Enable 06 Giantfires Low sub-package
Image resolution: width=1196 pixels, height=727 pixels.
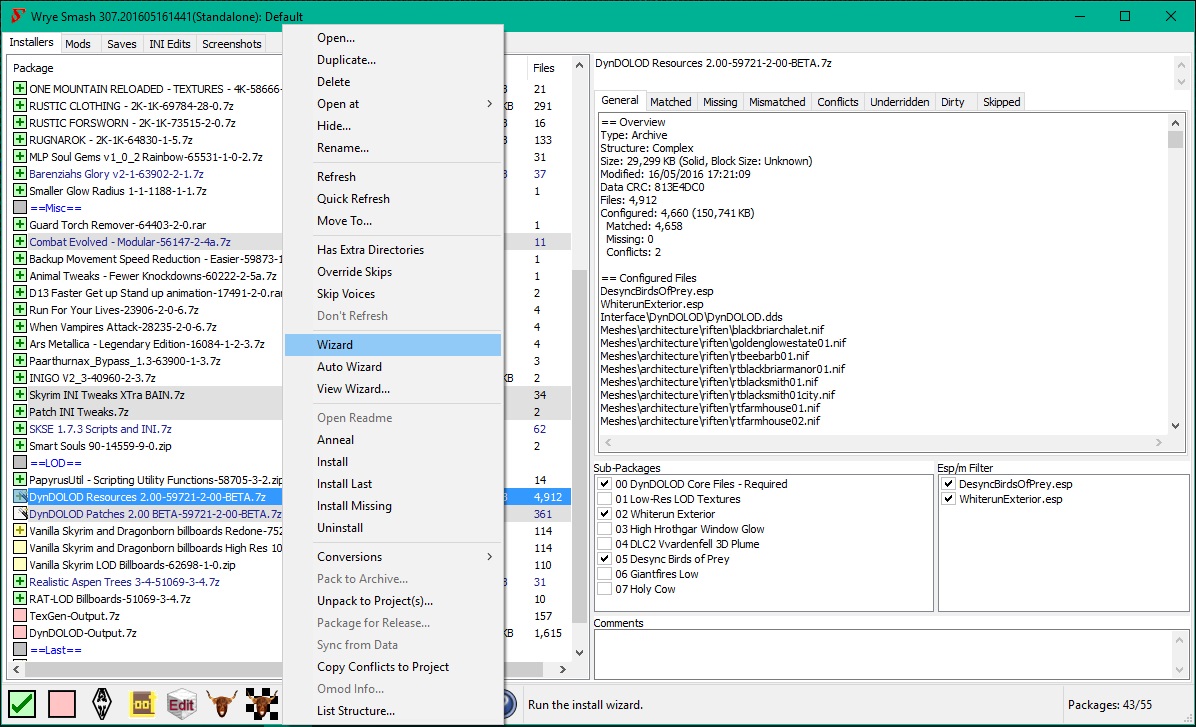pos(604,574)
